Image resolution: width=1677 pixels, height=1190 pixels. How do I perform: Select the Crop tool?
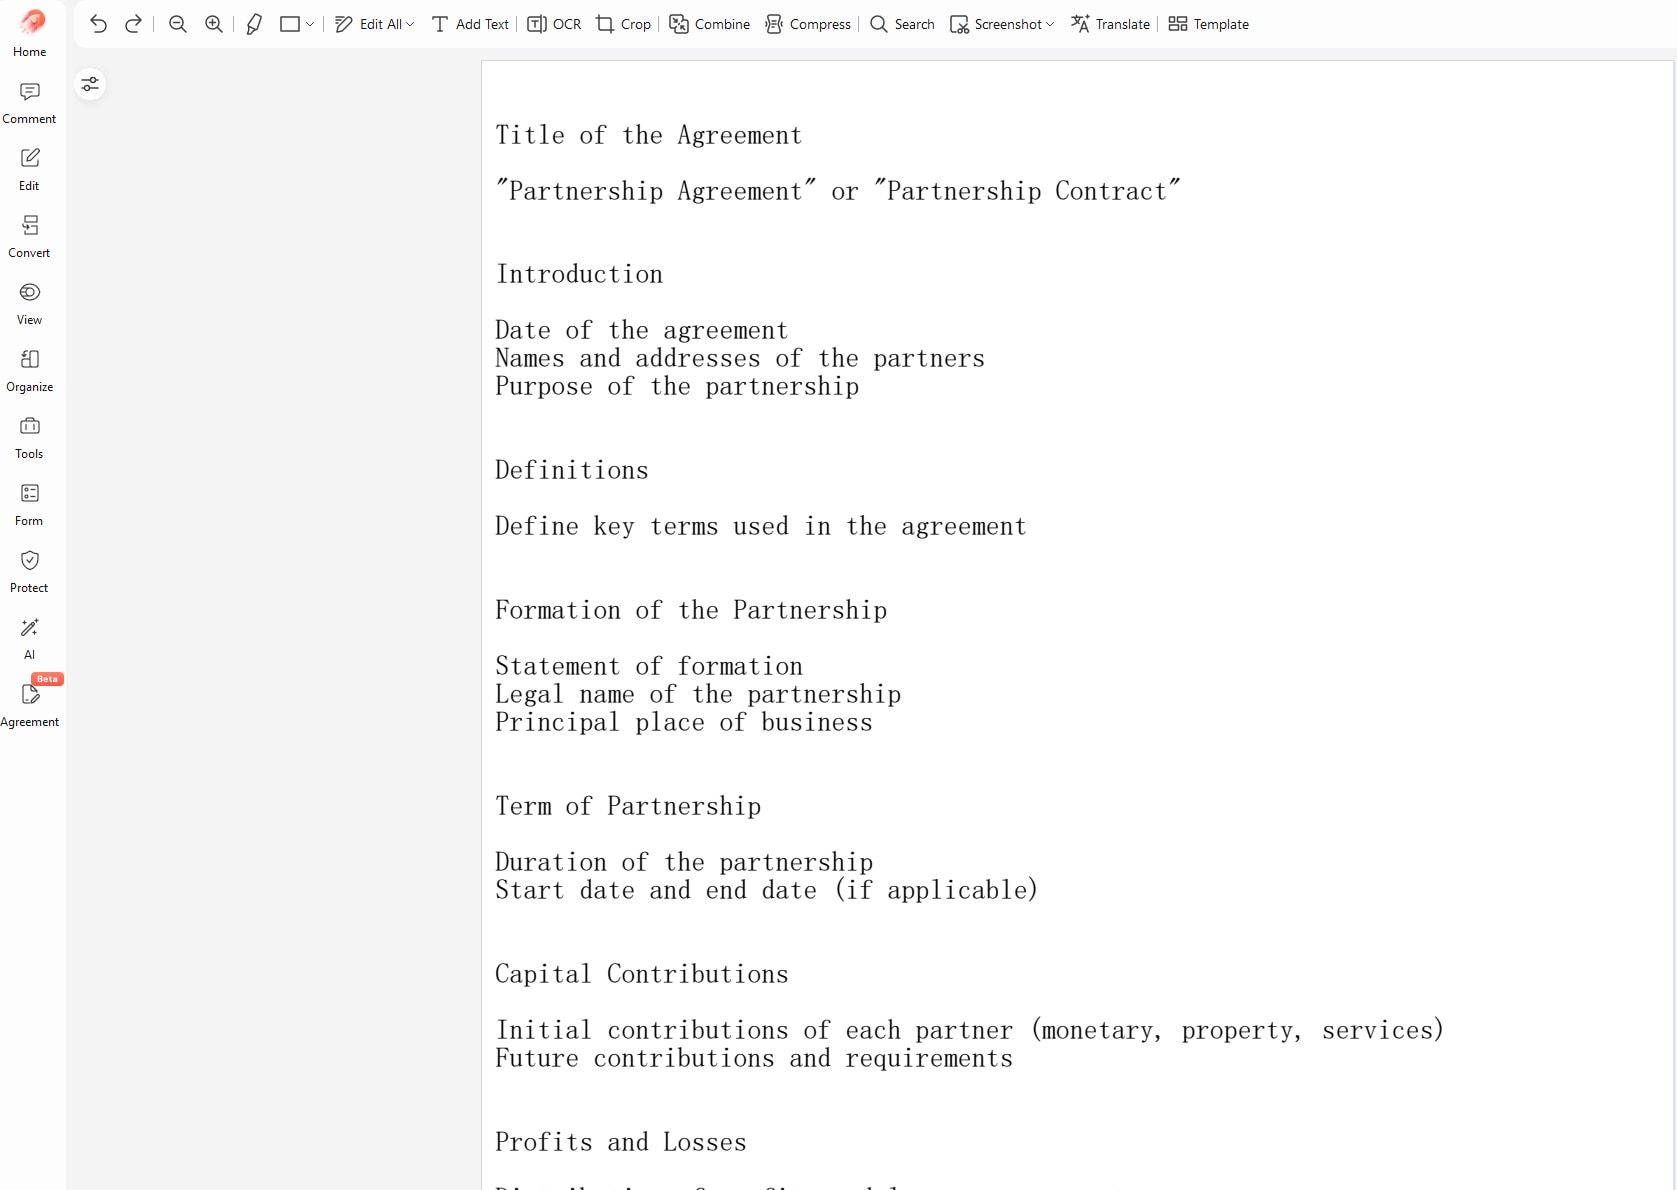(x=623, y=24)
